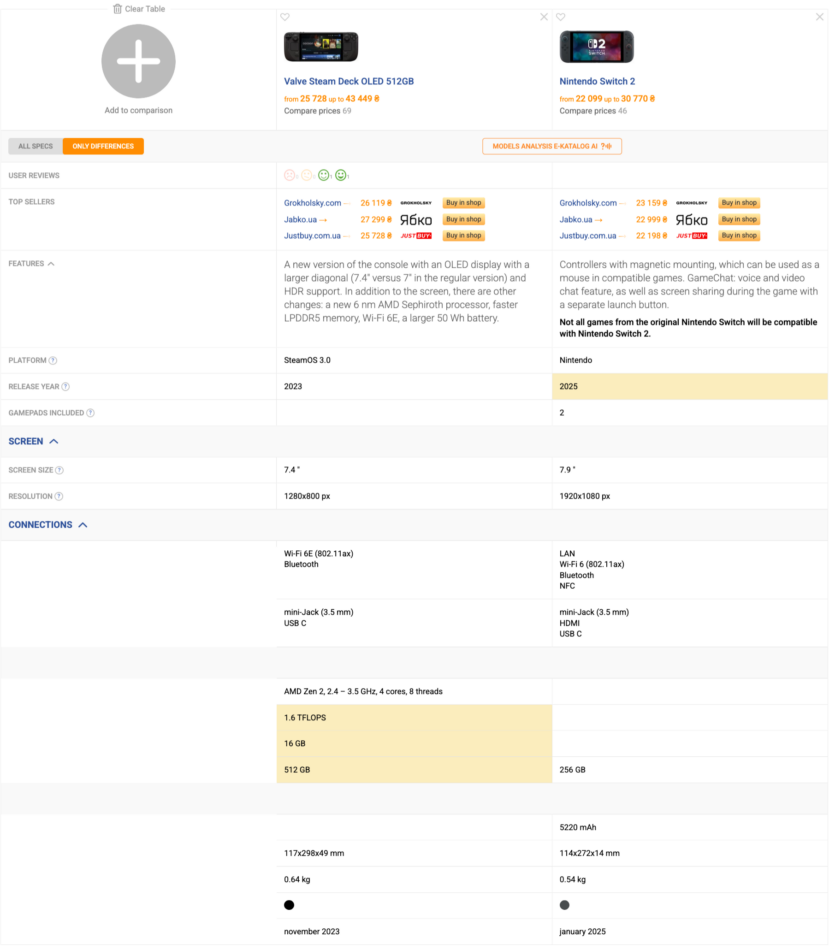Favorite the Steam Deck OLED with heart icon
835x949 pixels.
[285, 17]
